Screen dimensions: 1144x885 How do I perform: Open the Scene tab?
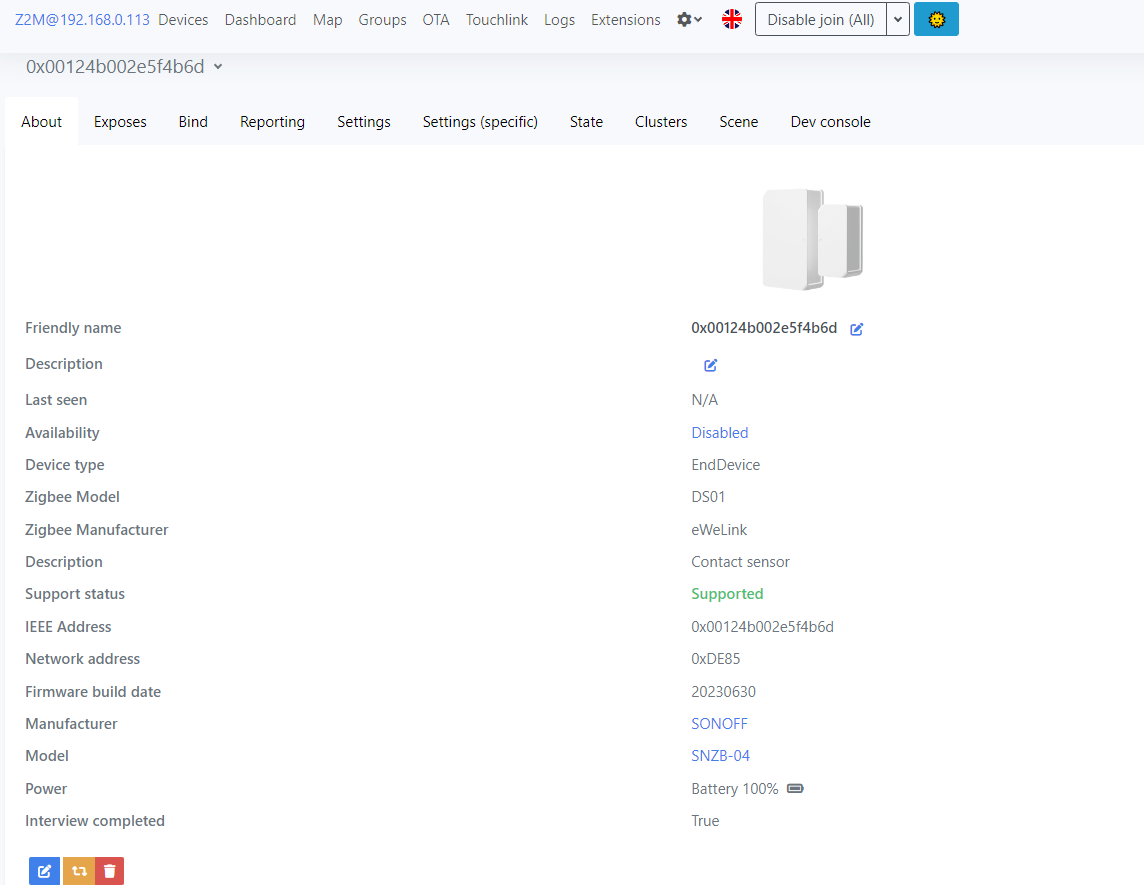point(738,122)
